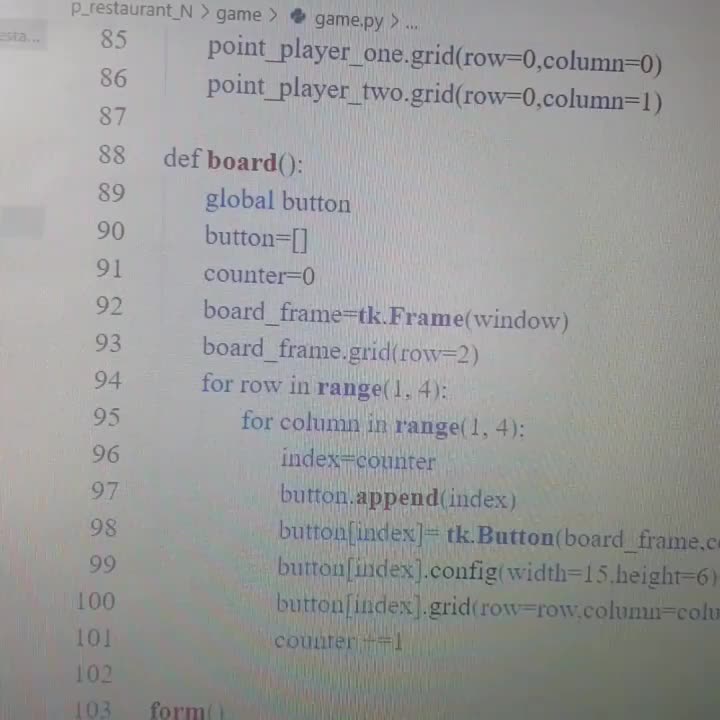The image size is (720, 720).
Task: Click on 'form()' call on line 103
Action: tap(186, 710)
